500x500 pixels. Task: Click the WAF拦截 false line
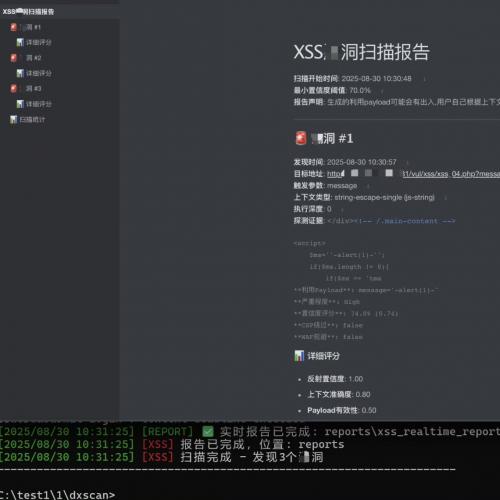click(328, 337)
